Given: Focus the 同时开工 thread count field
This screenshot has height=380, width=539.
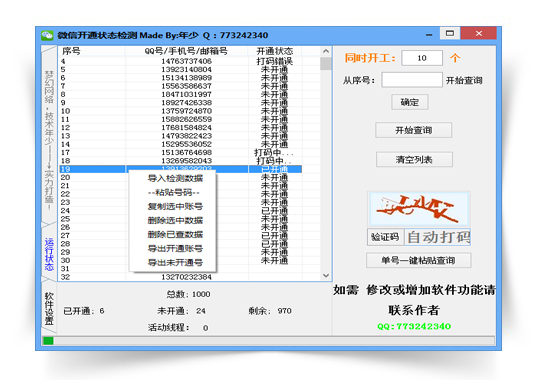Looking at the screenshot, I should coord(422,58).
